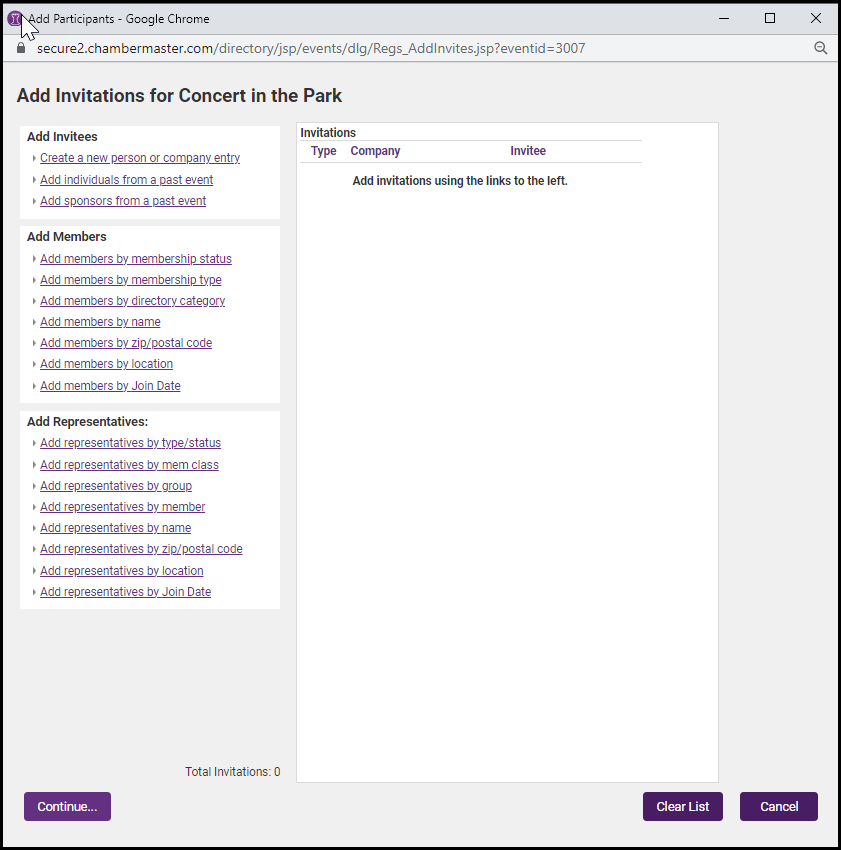
Task: Click the ChamberMaster favicon in title bar
Action: click(x=15, y=18)
